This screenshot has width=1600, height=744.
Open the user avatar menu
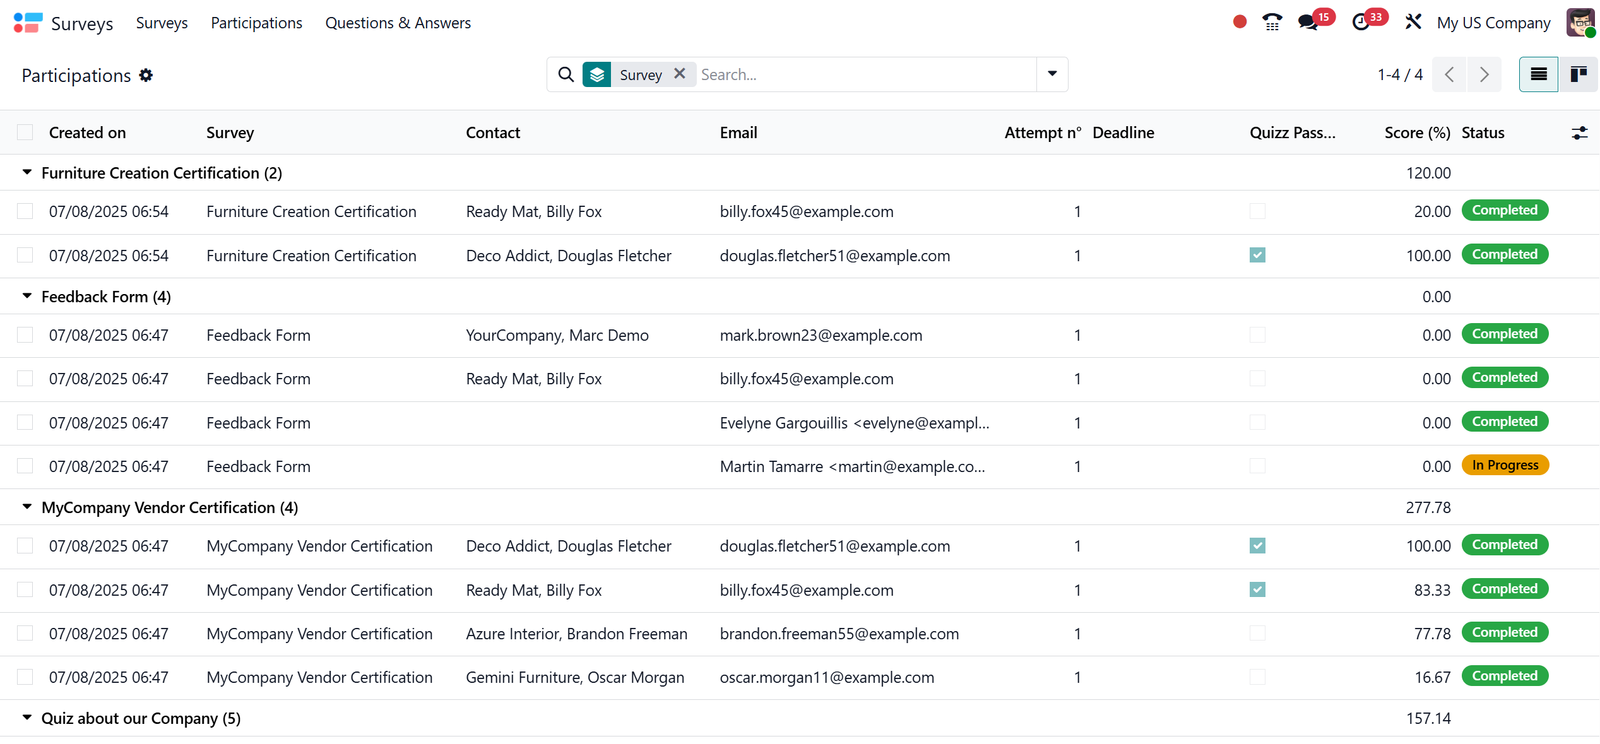click(x=1581, y=22)
